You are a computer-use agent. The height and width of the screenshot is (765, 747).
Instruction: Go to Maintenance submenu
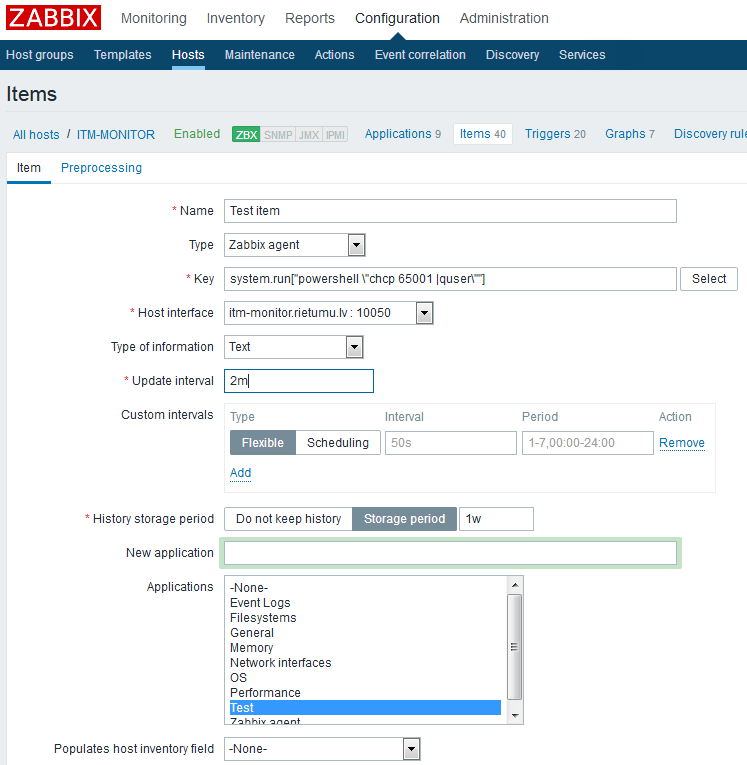click(x=260, y=55)
